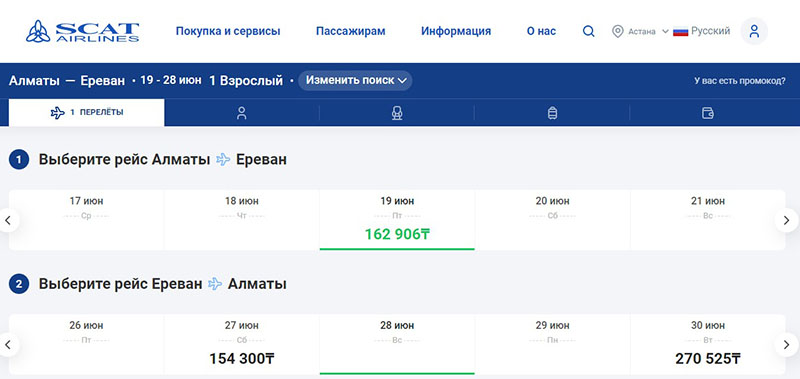
Task: Open the Покупка и сервисы menu
Action: tap(228, 31)
